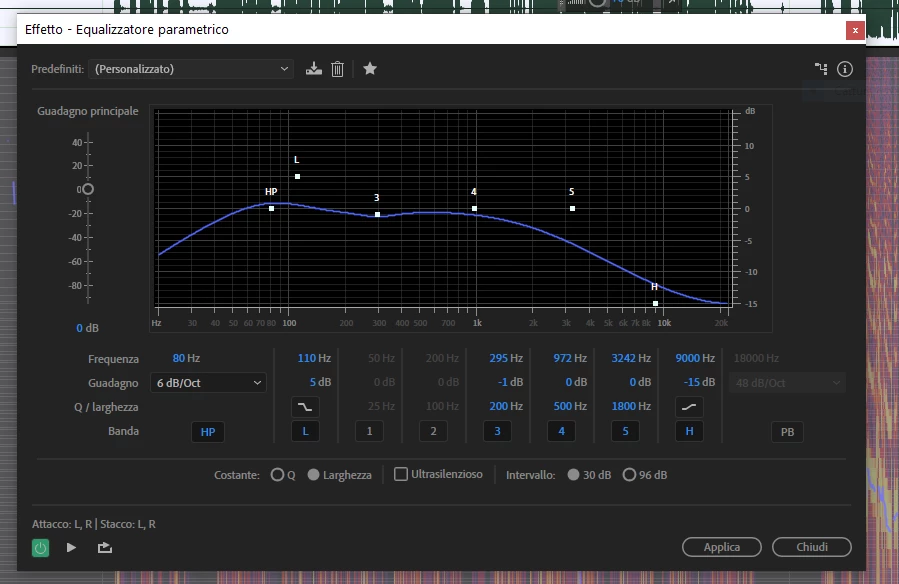Viewport: 899px width, 584px height.
Task: Click the dimmed 25 Hz width value
Action: 381,406
